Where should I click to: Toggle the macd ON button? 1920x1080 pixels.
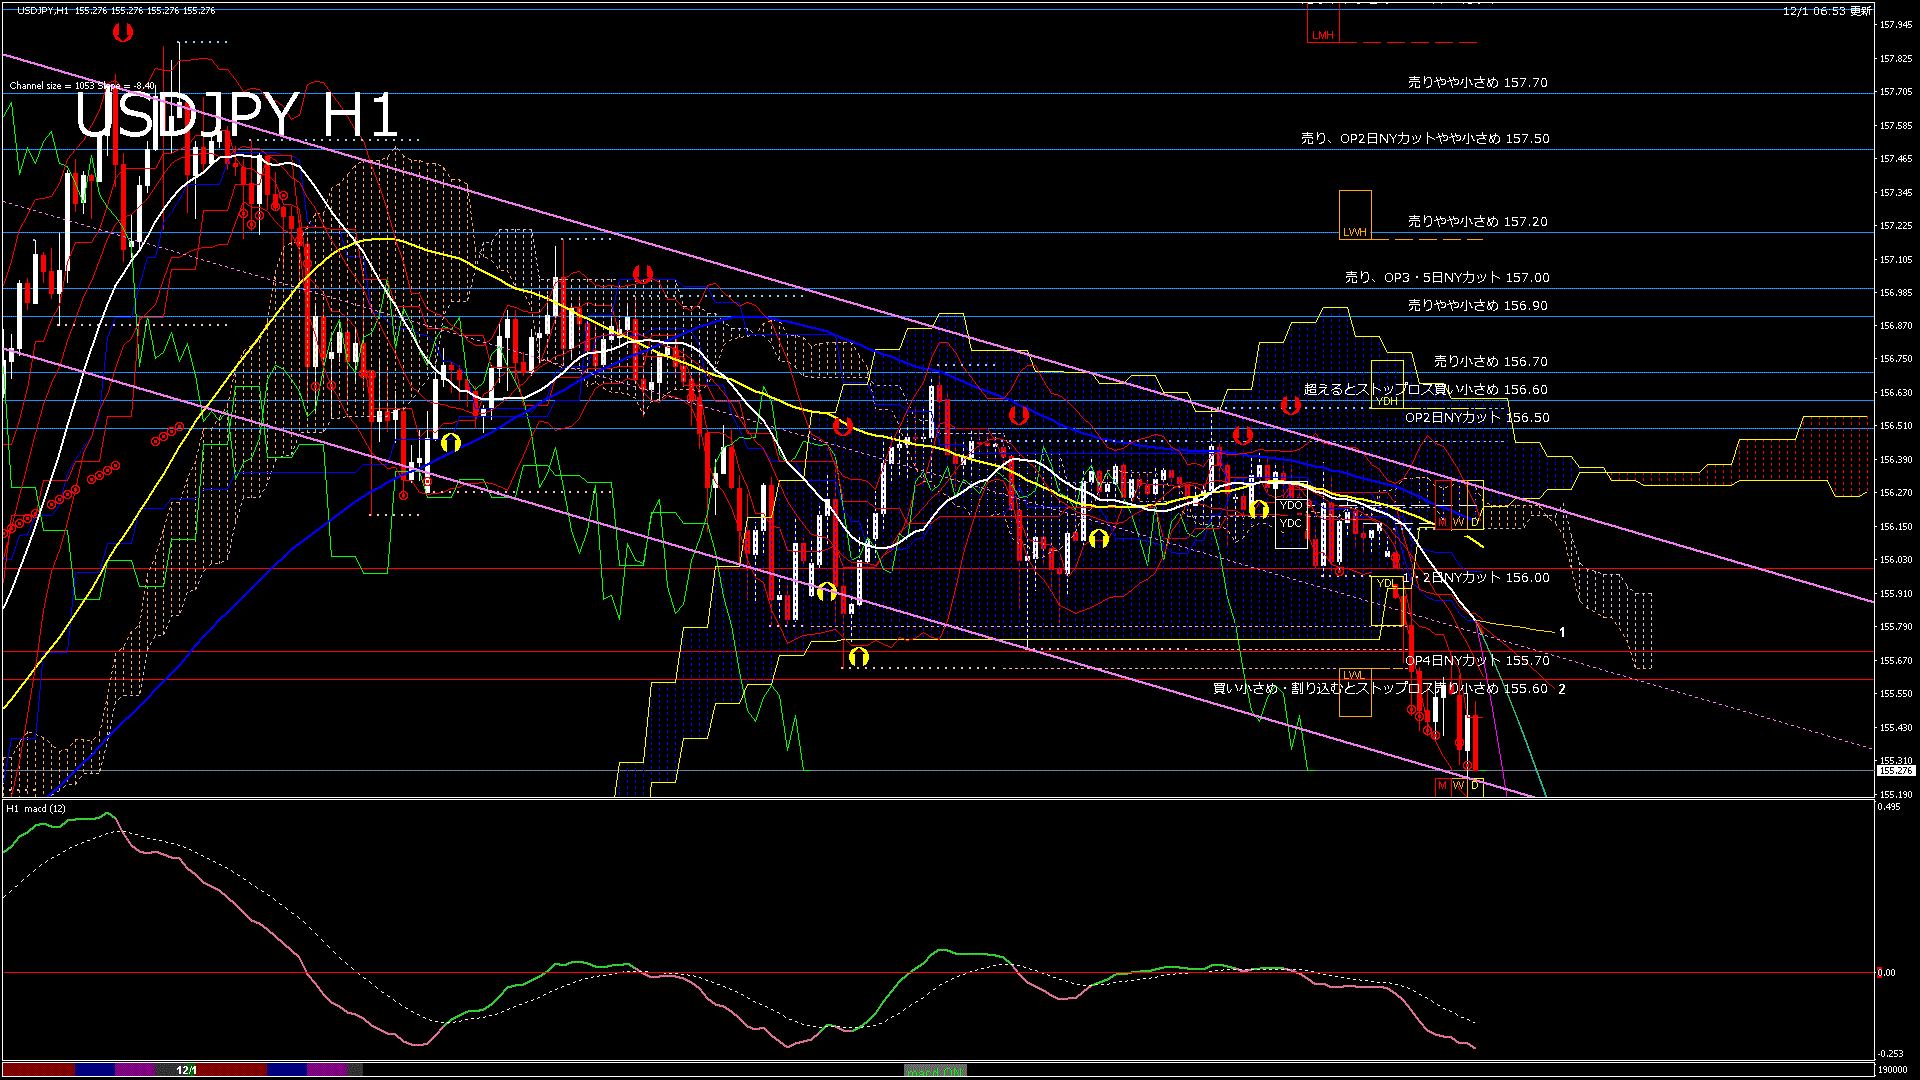point(935,1071)
